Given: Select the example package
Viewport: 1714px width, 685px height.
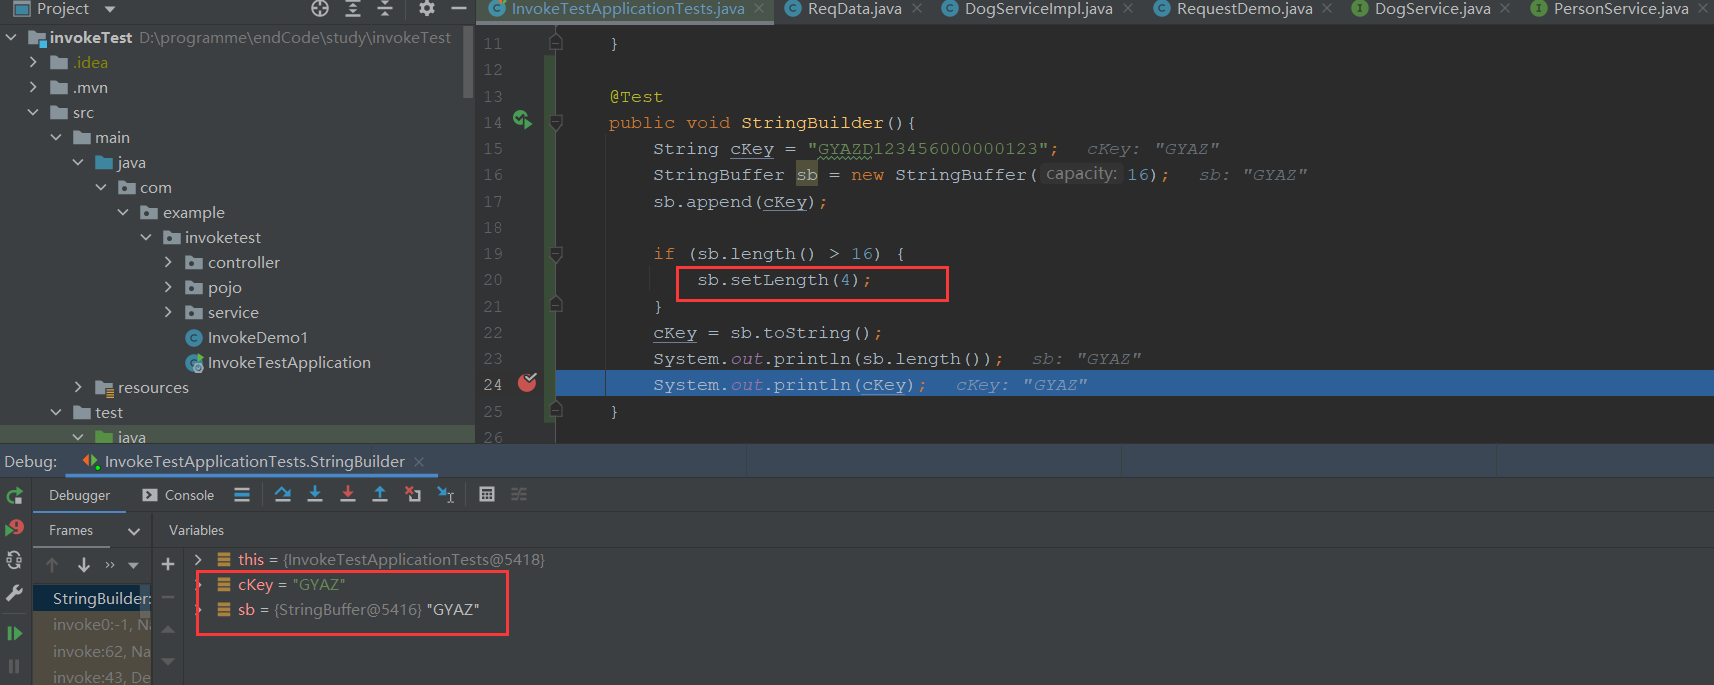Looking at the screenshot, I should pos(194,212).
